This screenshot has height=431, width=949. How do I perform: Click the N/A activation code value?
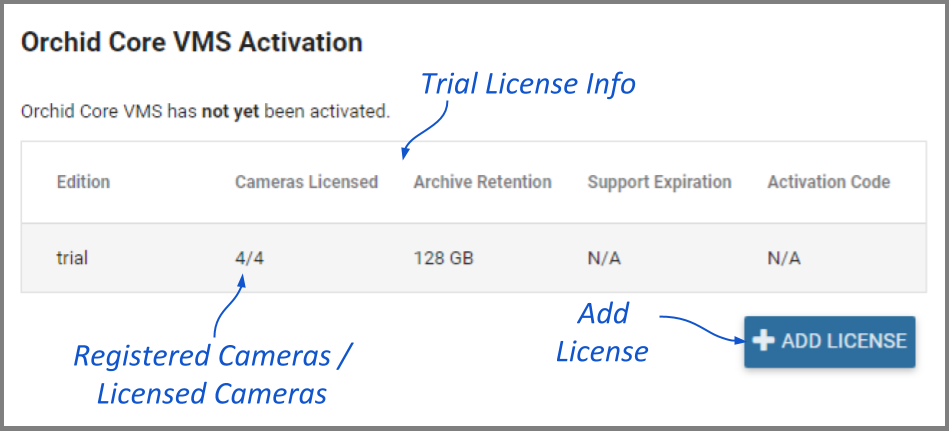[784, 258]
